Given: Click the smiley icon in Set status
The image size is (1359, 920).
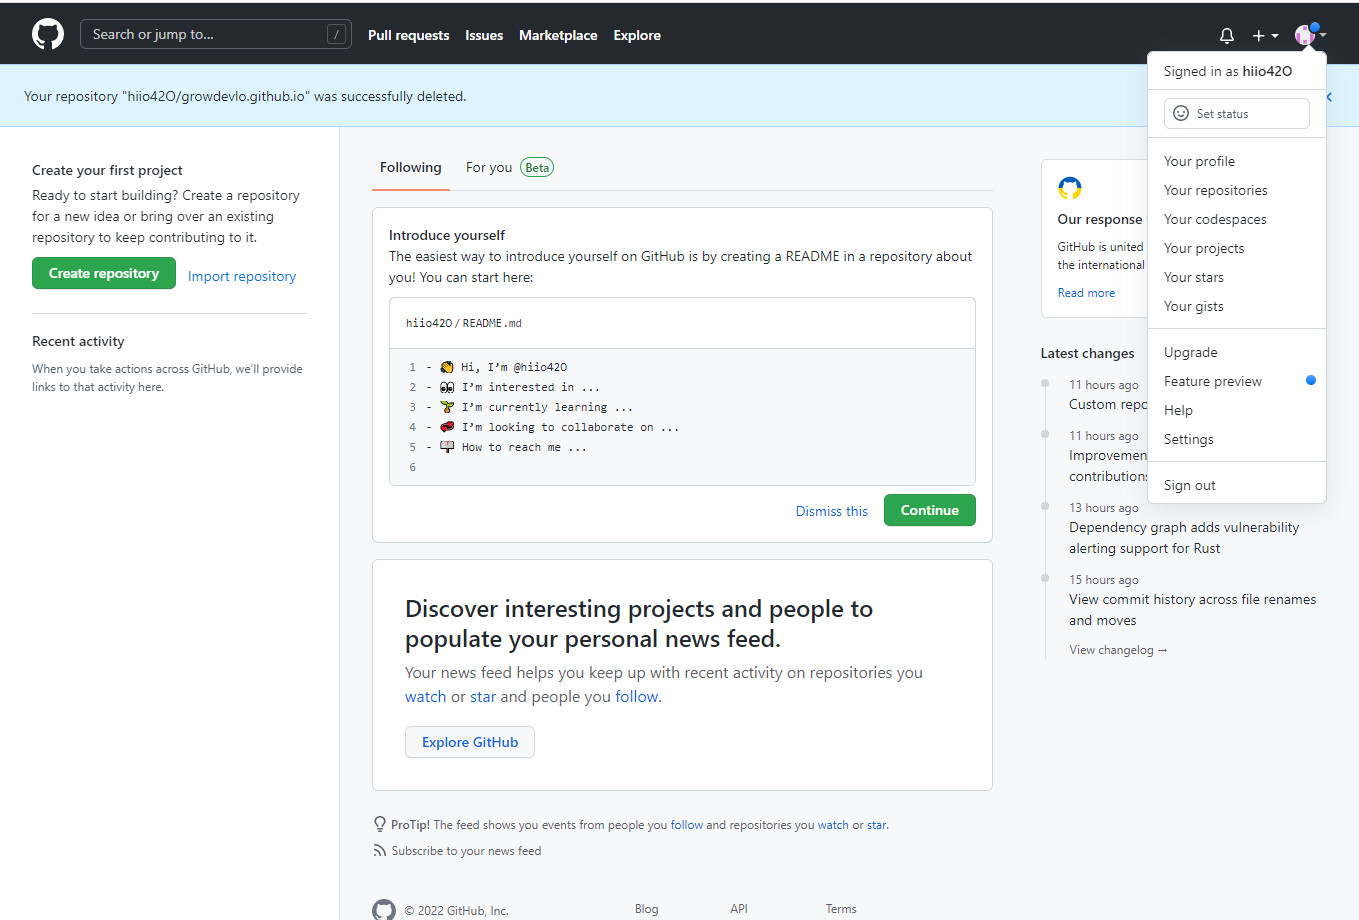Looking at the screenshot, I should [x=1181, y=113].
